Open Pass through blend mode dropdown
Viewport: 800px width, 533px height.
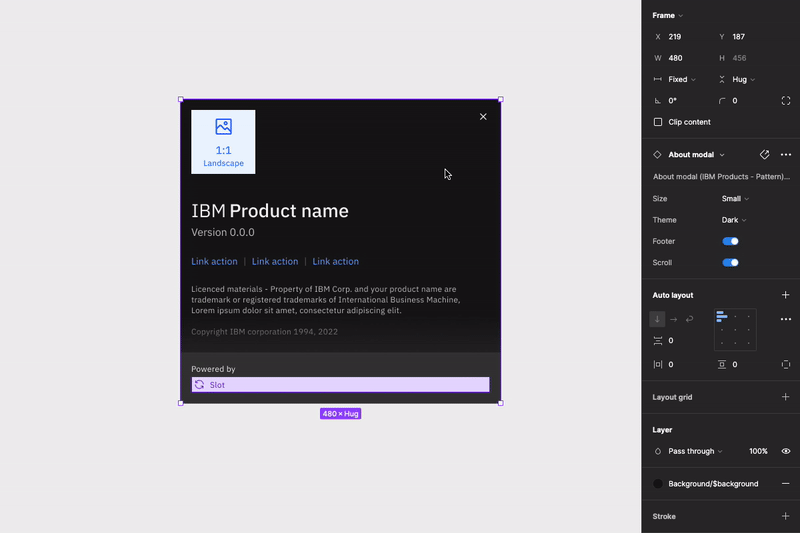(695, 451)
